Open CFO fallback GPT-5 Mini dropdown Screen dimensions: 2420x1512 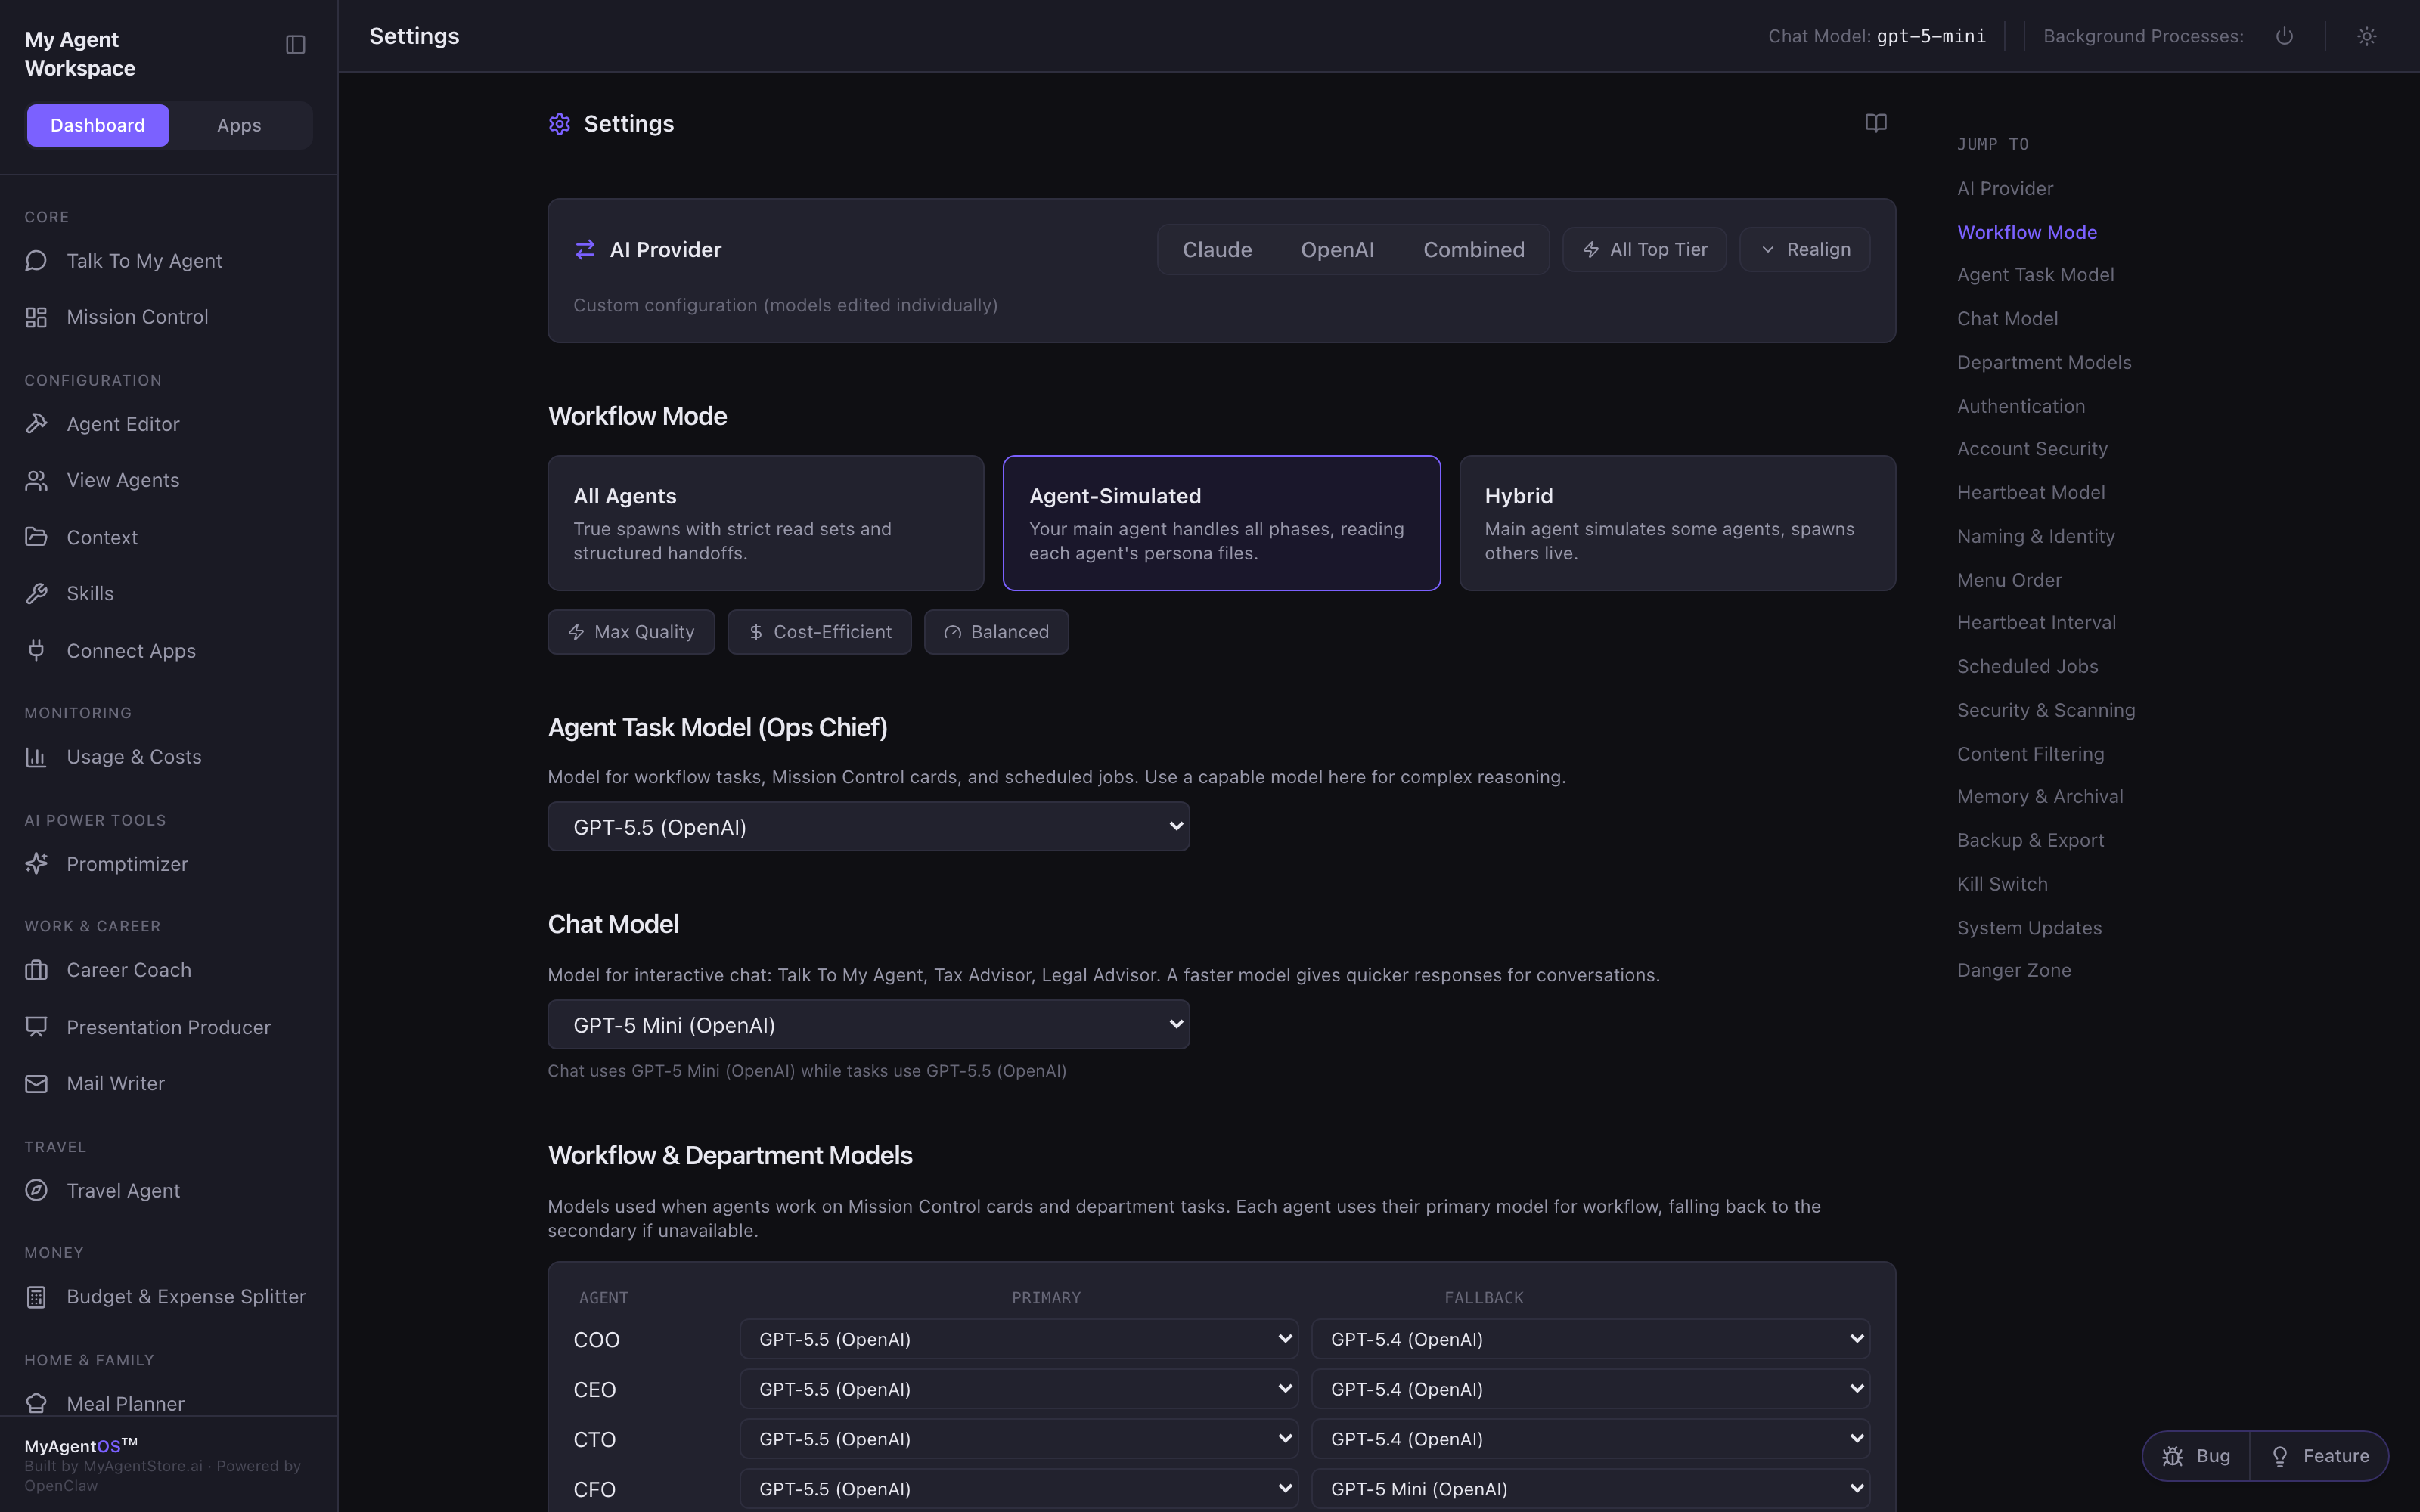pos(1591,1490)
